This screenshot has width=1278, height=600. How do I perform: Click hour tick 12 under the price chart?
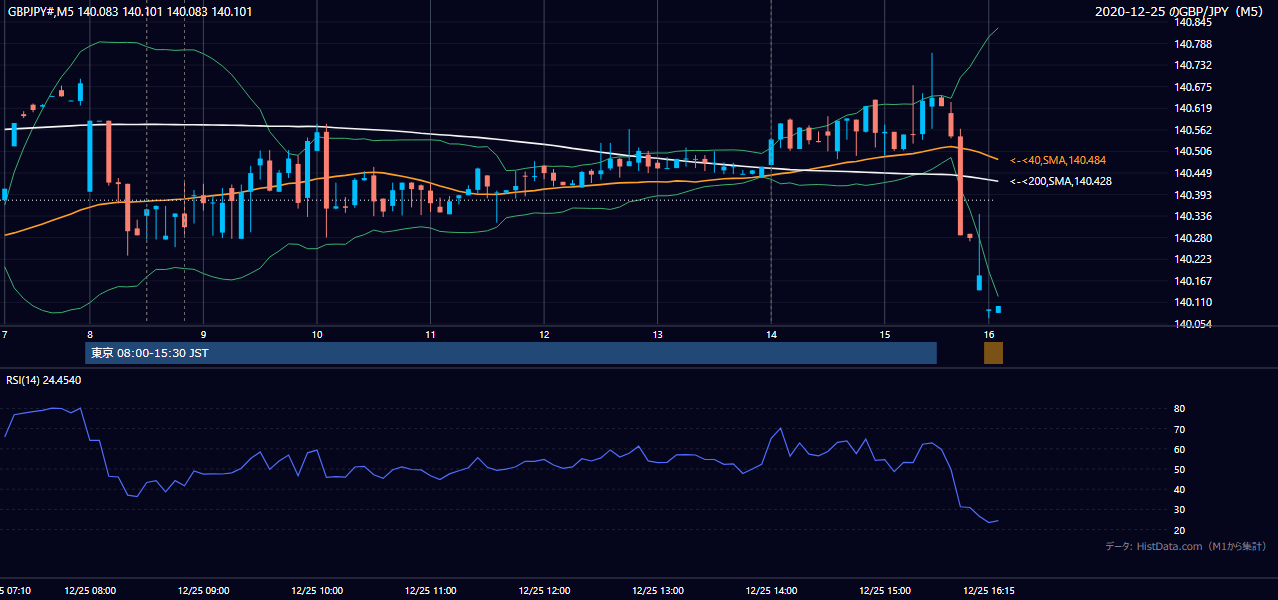tap(544, 334)
